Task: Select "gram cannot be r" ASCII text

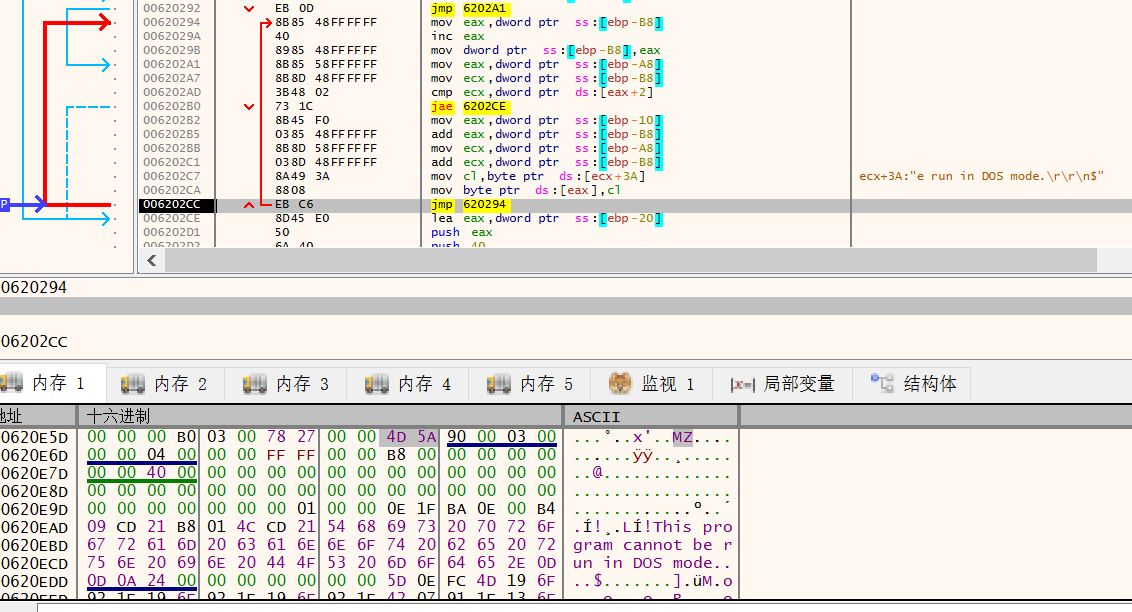Action: pos(653,546)
